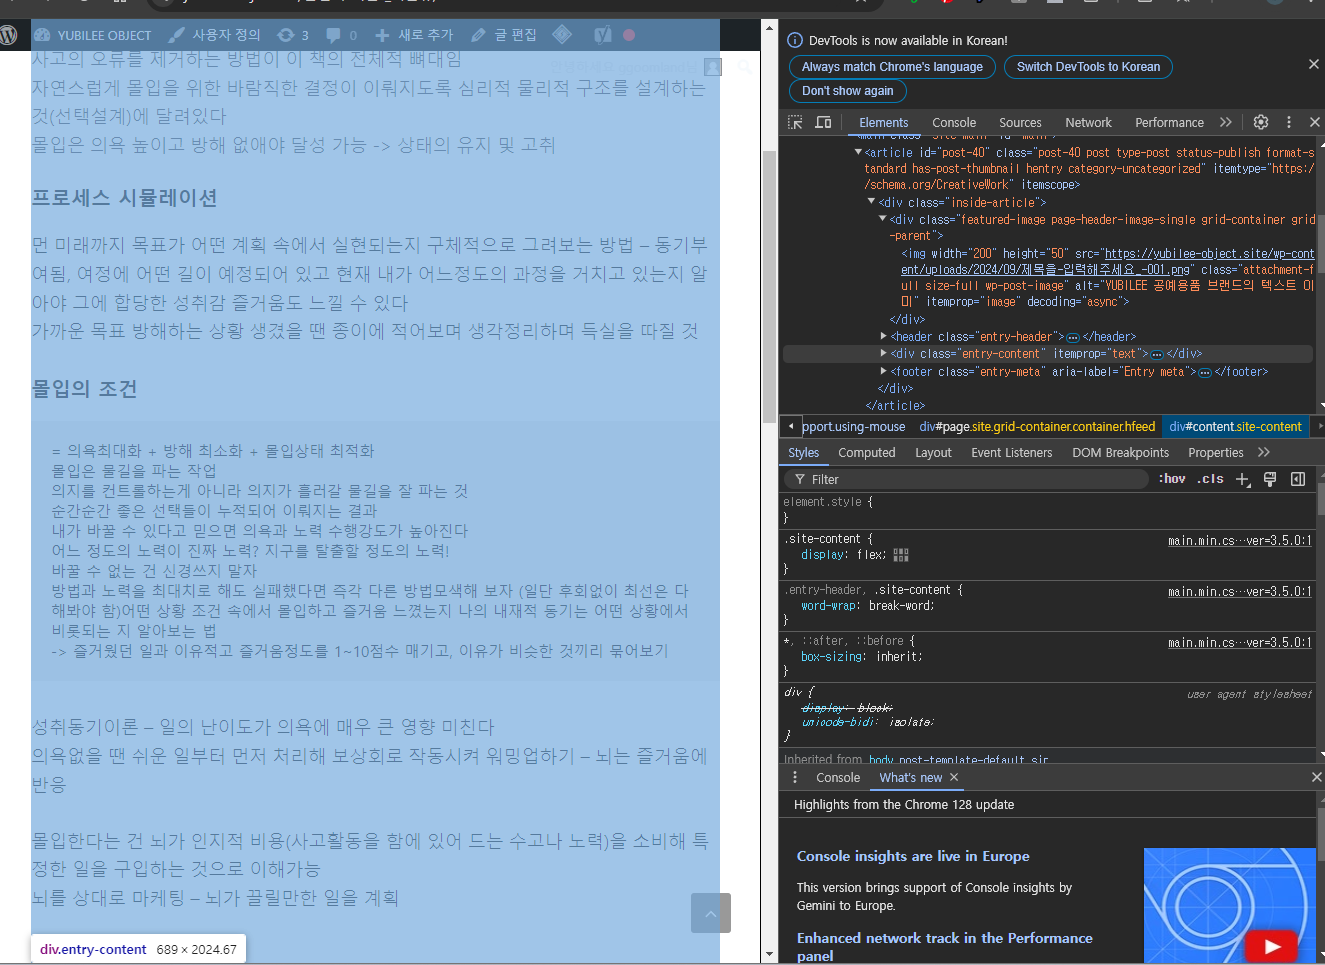The image size is (1325, 965).
Task: Toggle the .cls element classes pane
Action: point(1210,479)
